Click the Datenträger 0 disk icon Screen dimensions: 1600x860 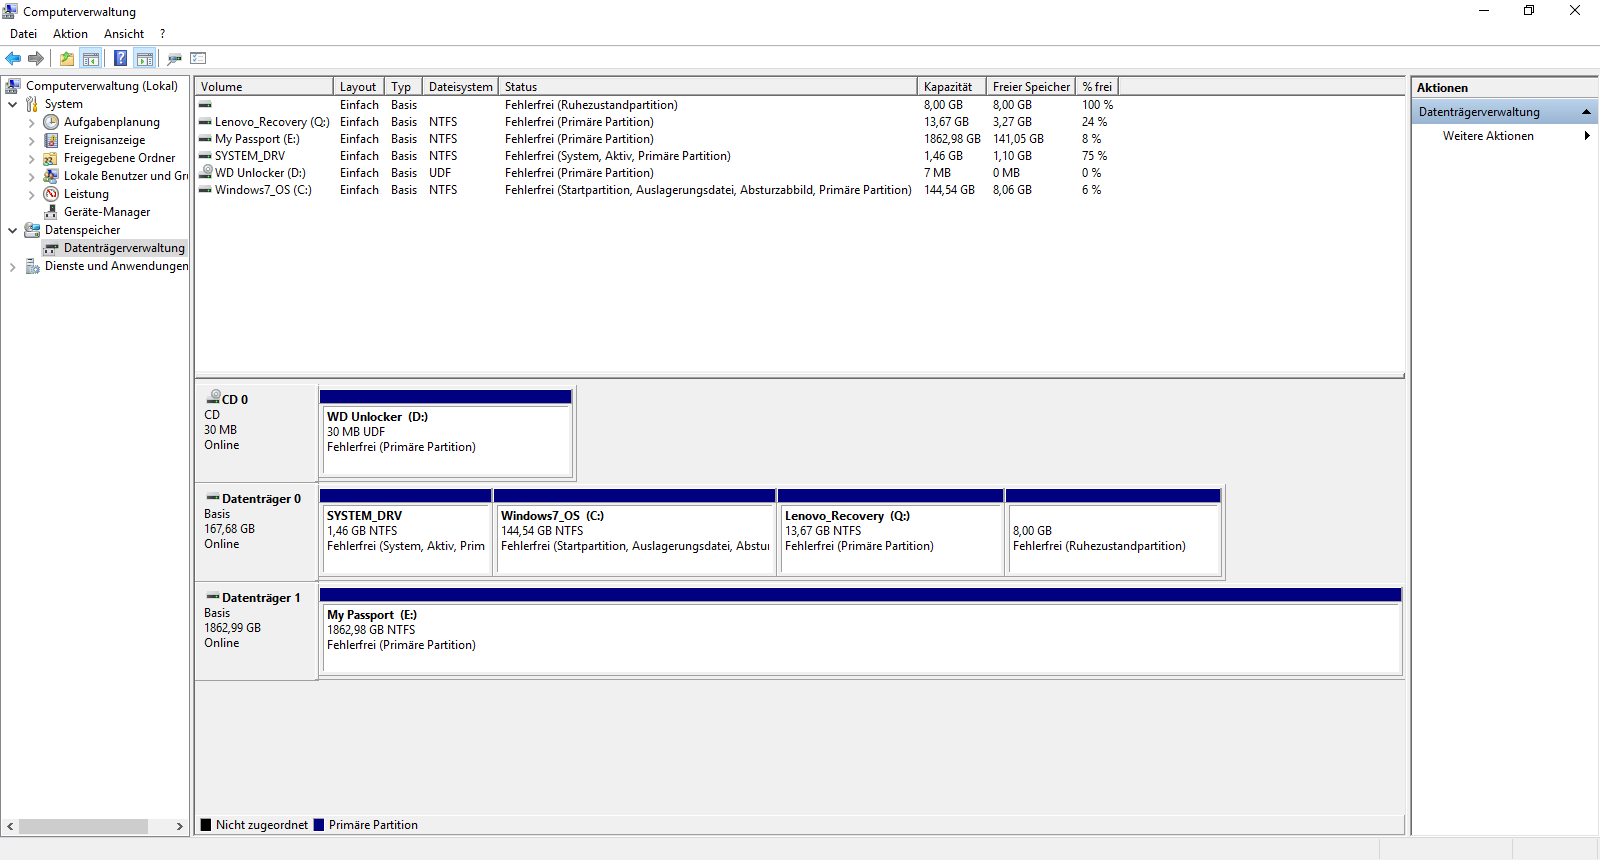point(213,497)
